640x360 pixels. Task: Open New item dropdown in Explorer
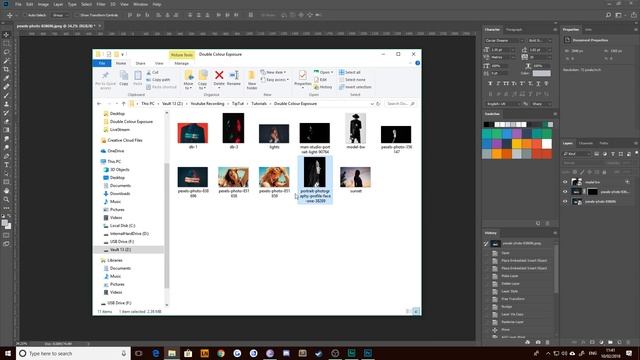[273, 72]
